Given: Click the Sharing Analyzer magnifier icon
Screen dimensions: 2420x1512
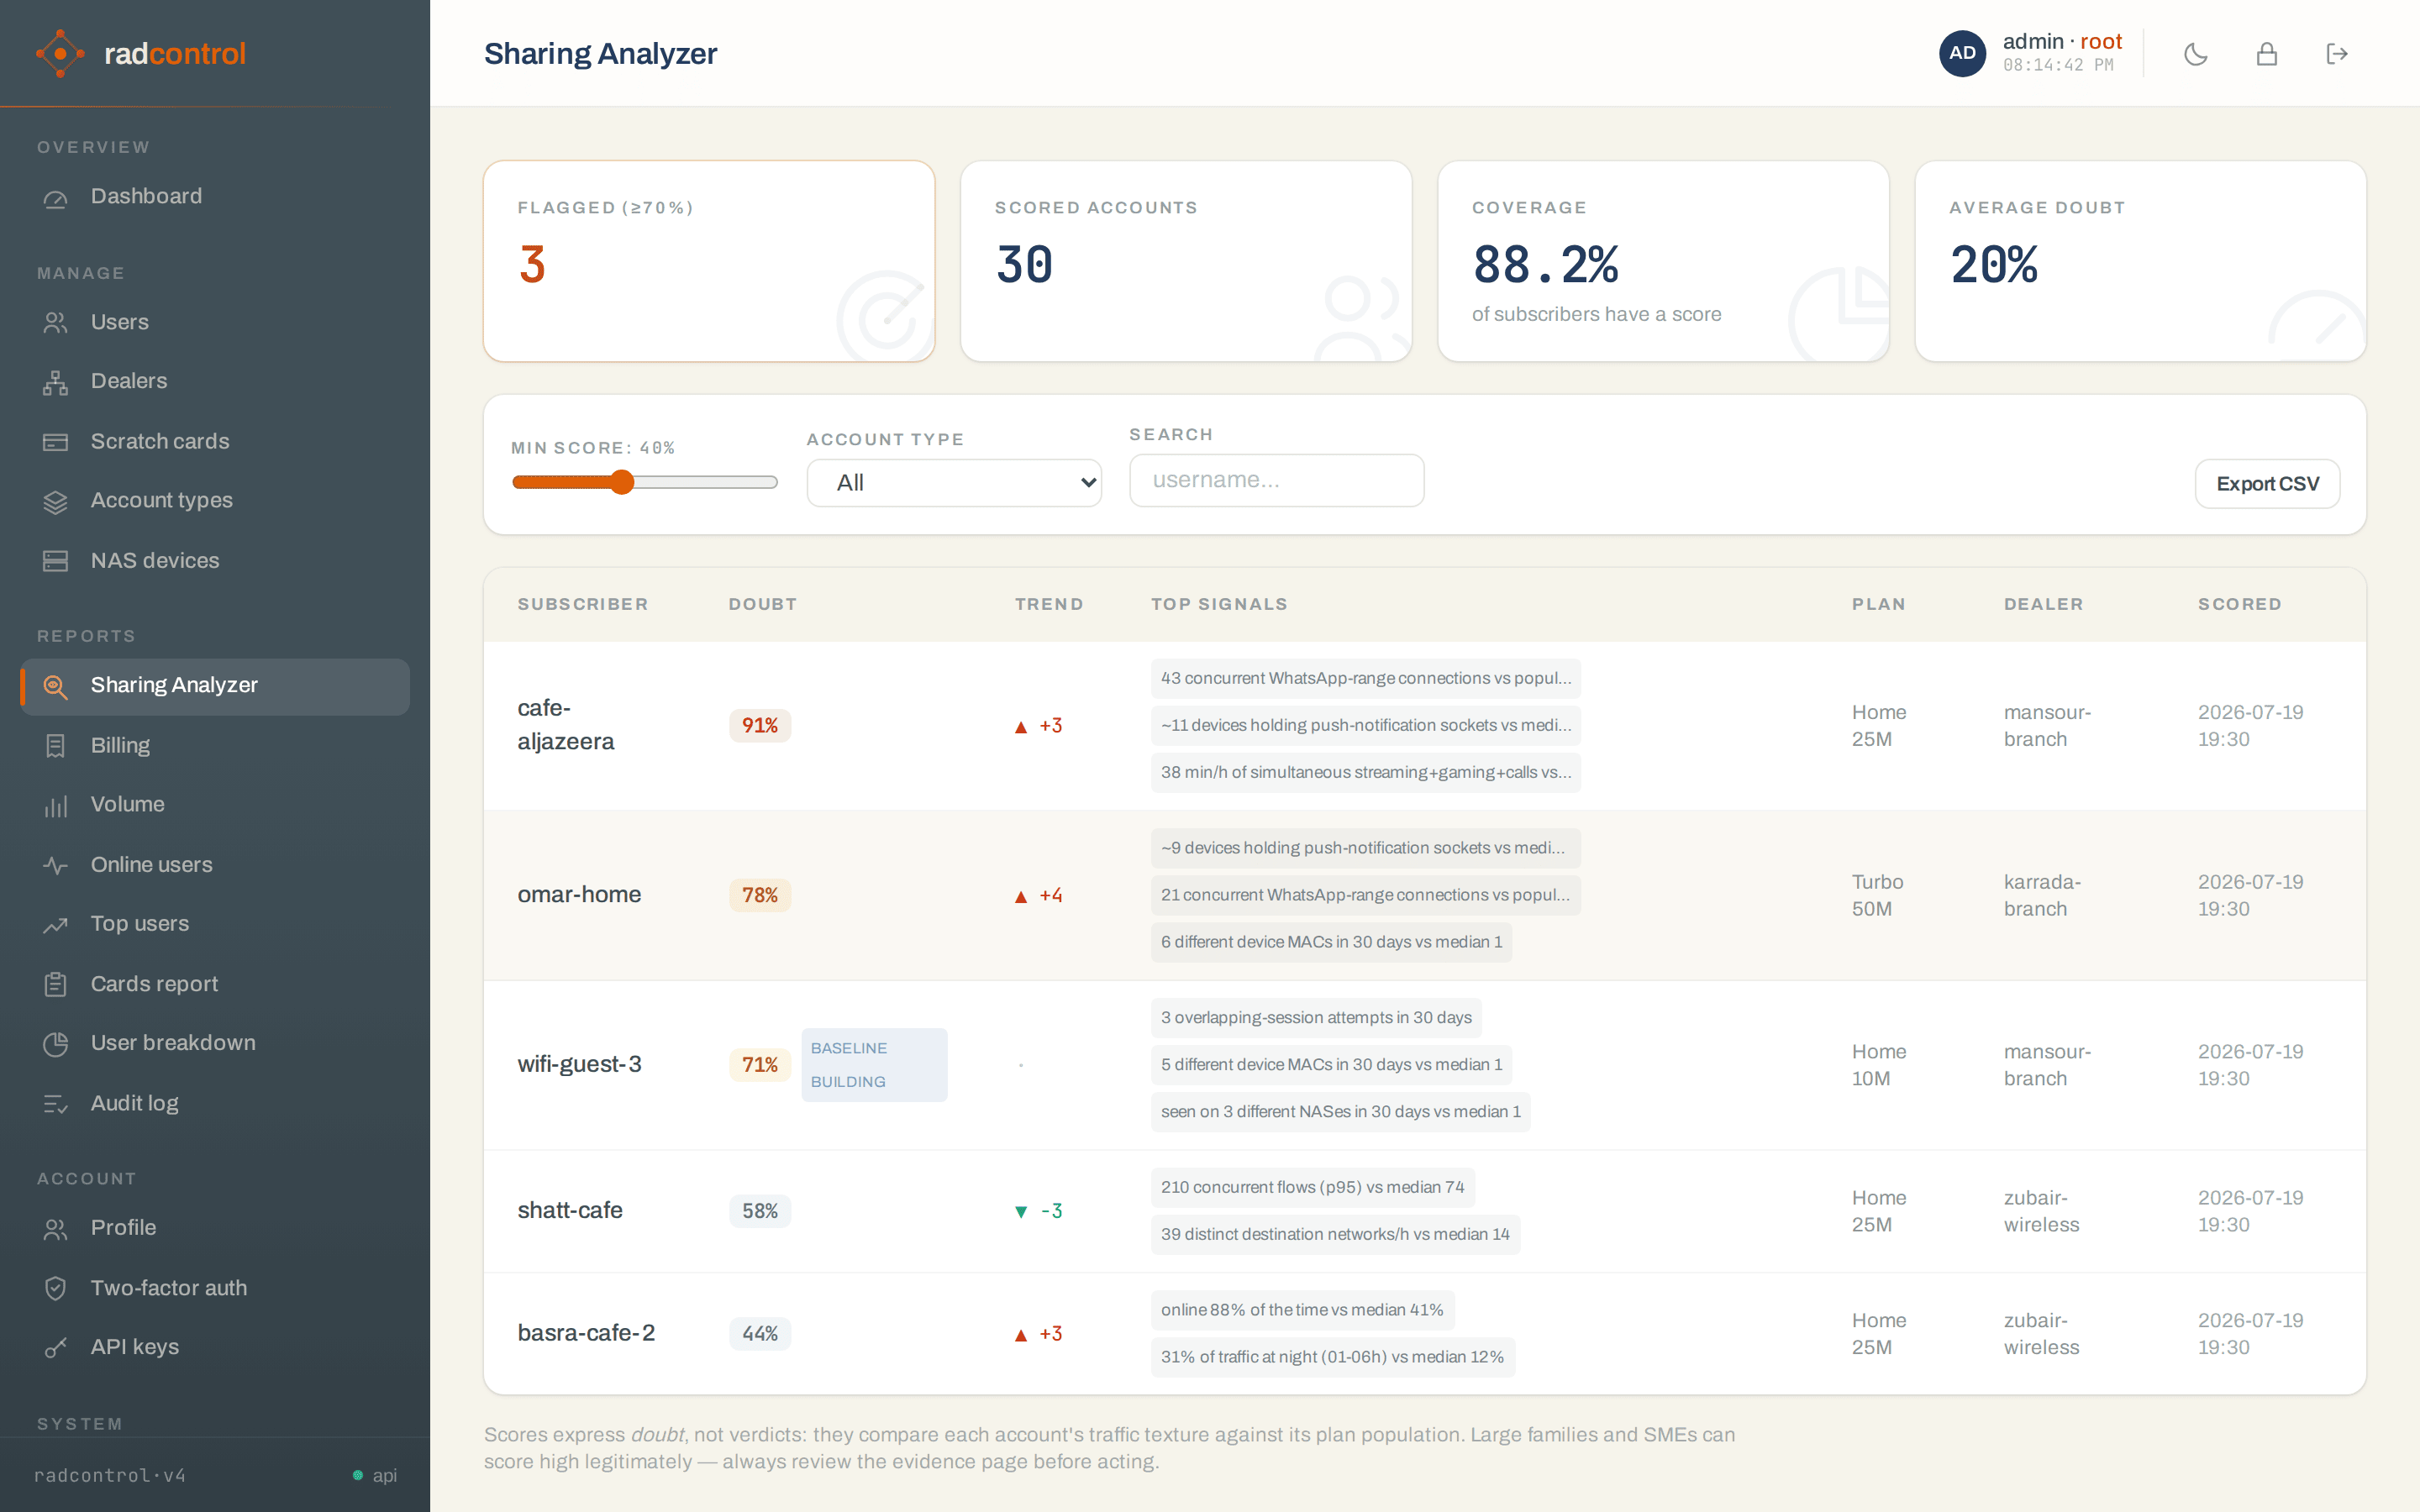Looking at the screenshot, I should pyautogui.click(x=56, y=686).
